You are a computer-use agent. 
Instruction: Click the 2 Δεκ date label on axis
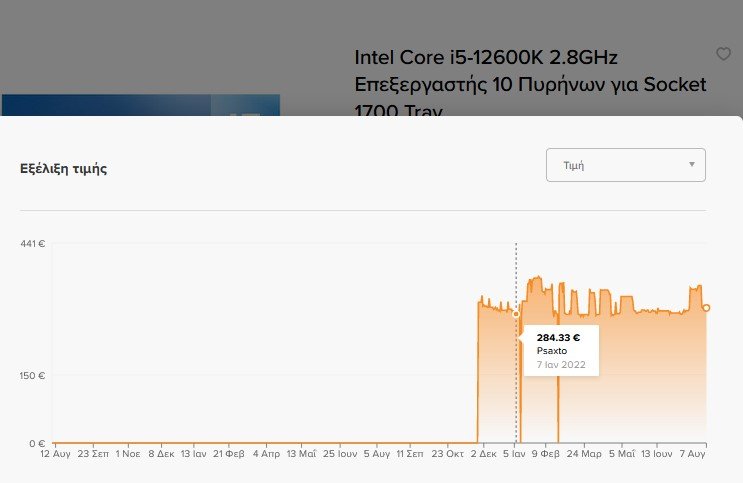click(483, 454)
